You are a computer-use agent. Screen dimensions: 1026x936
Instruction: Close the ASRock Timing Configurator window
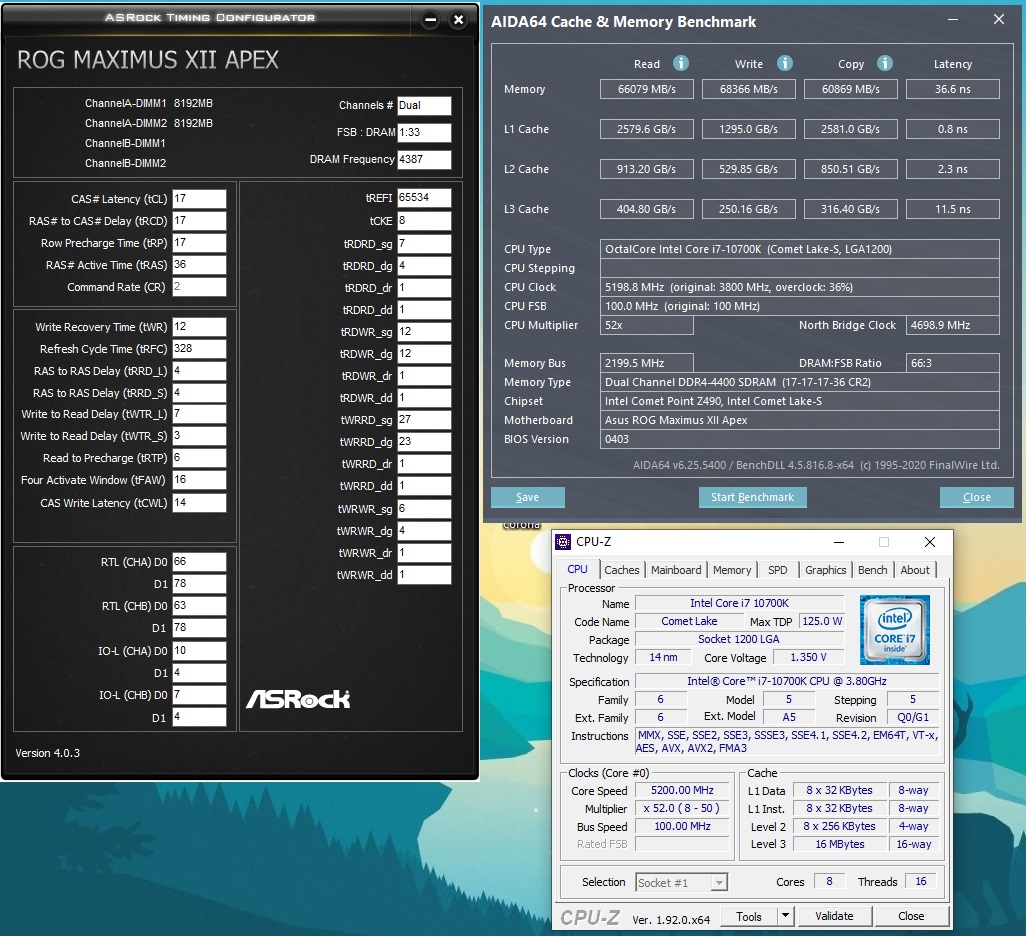tap(458, 20)
